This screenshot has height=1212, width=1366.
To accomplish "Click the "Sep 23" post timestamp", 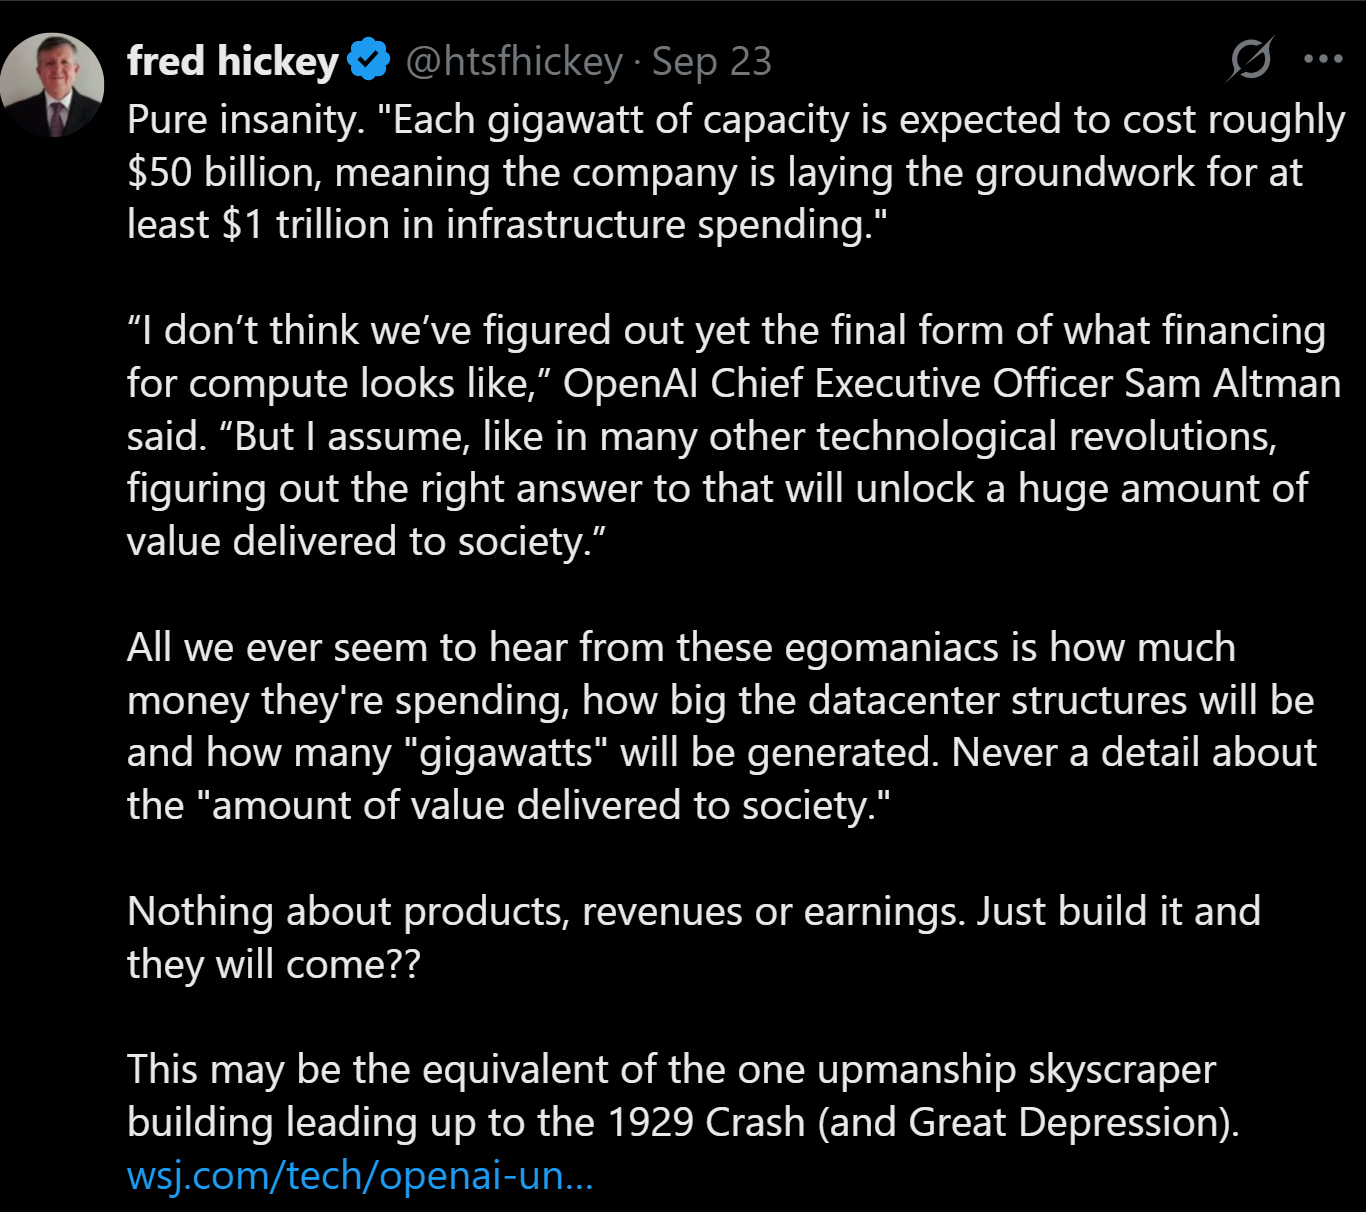I will [711, 62].
